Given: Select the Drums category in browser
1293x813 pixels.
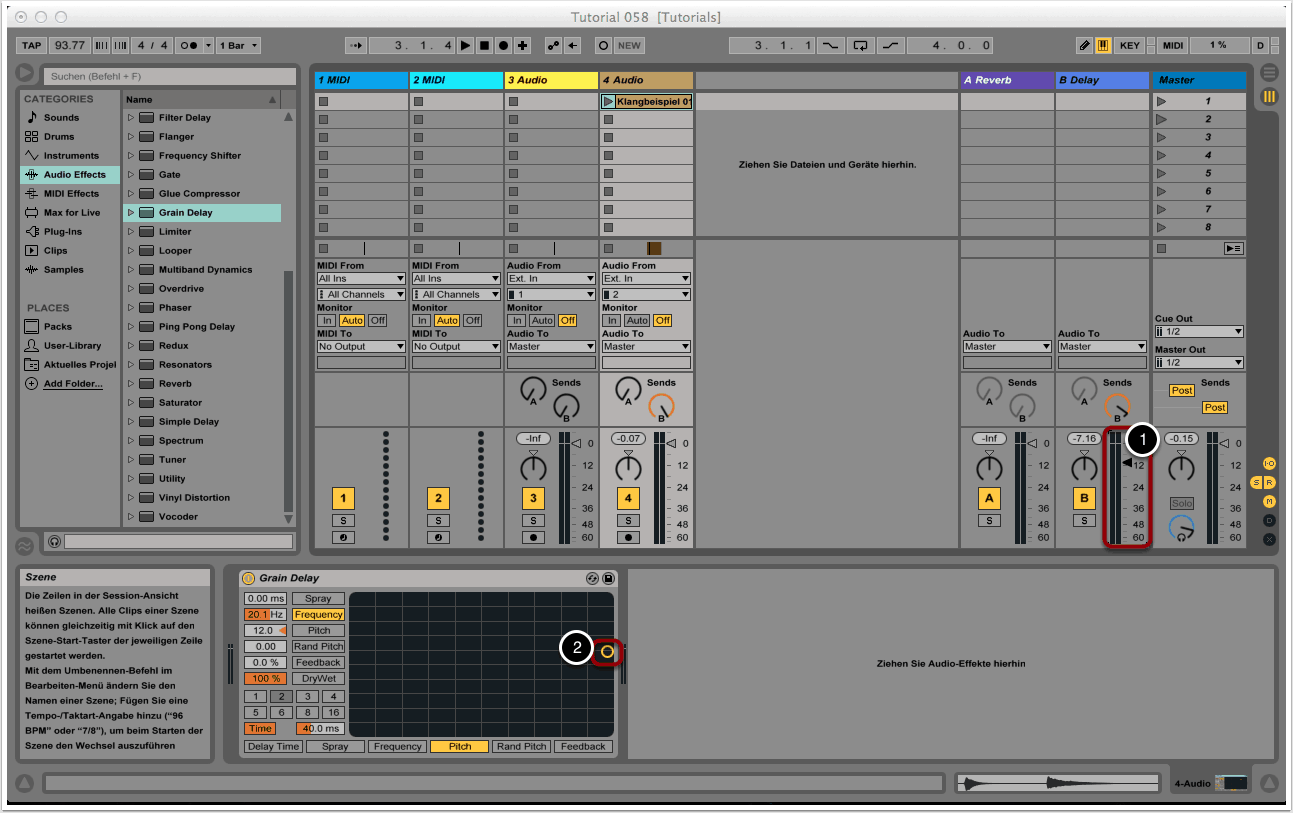Looking at the screenshot, I should 59,137.
